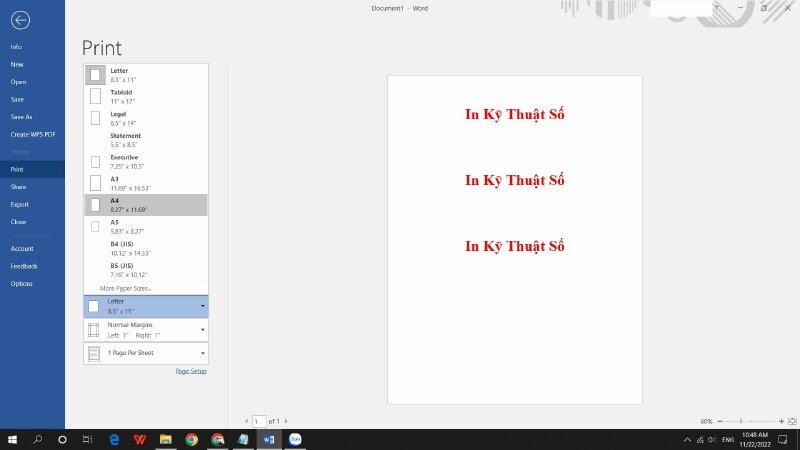Click the Zalo icon in the taskbar

tap(295, 439)
